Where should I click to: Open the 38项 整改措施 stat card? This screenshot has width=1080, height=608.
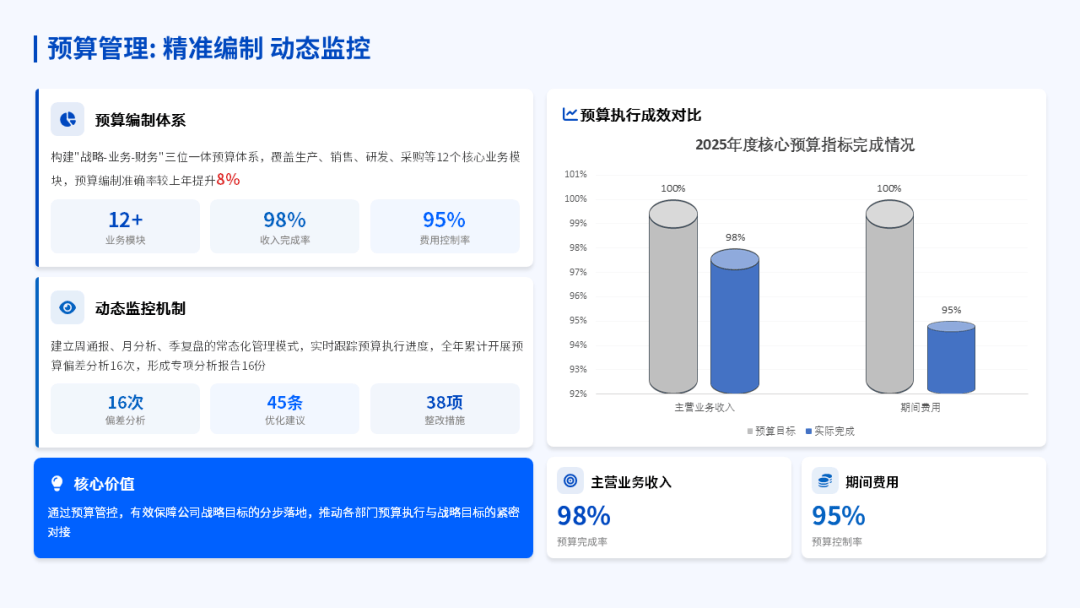coord(444,408)
